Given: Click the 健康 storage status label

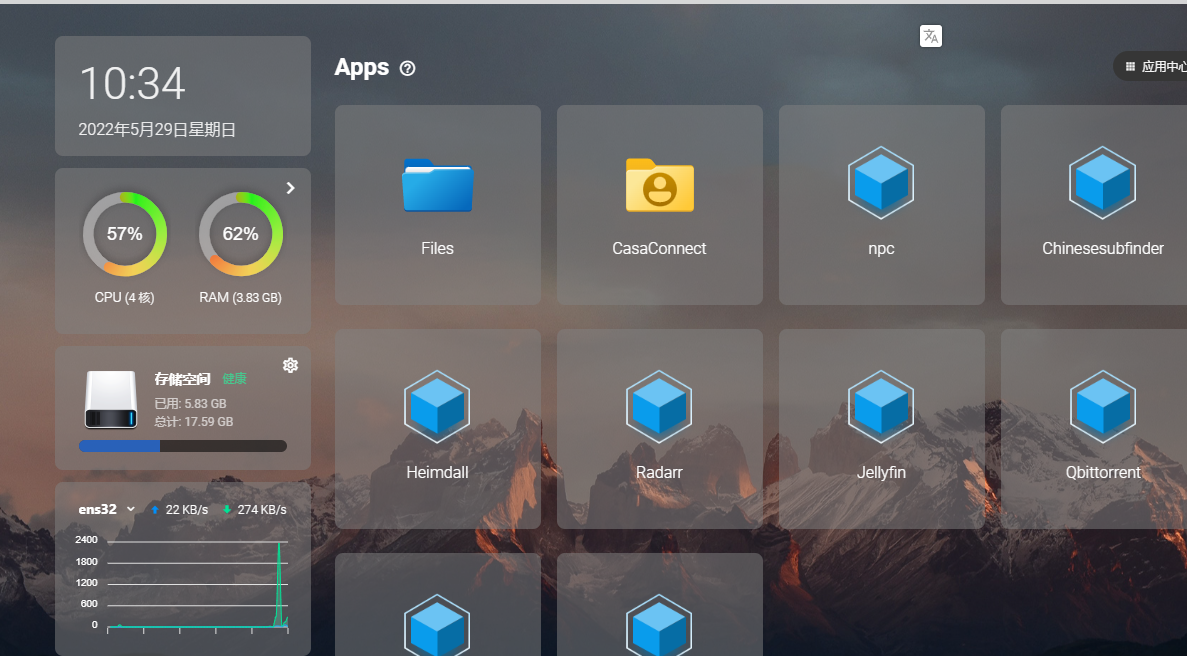Looking at the screenshot, I should (235, 378).
